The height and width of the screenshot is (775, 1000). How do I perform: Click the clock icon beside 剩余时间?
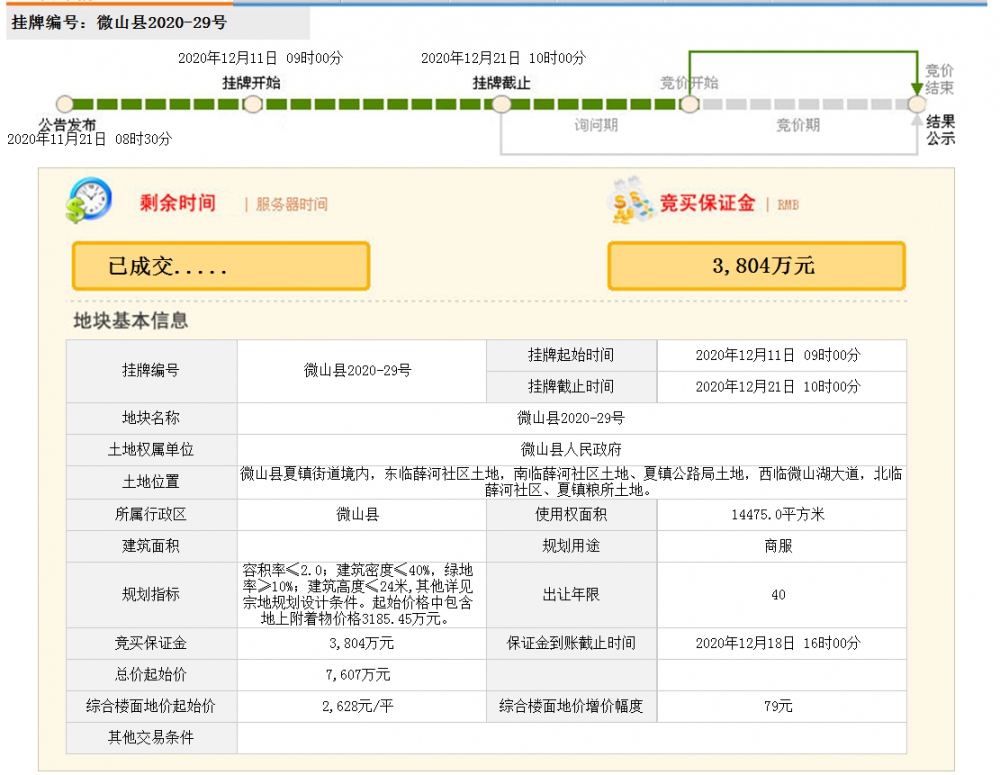point(89,200)
